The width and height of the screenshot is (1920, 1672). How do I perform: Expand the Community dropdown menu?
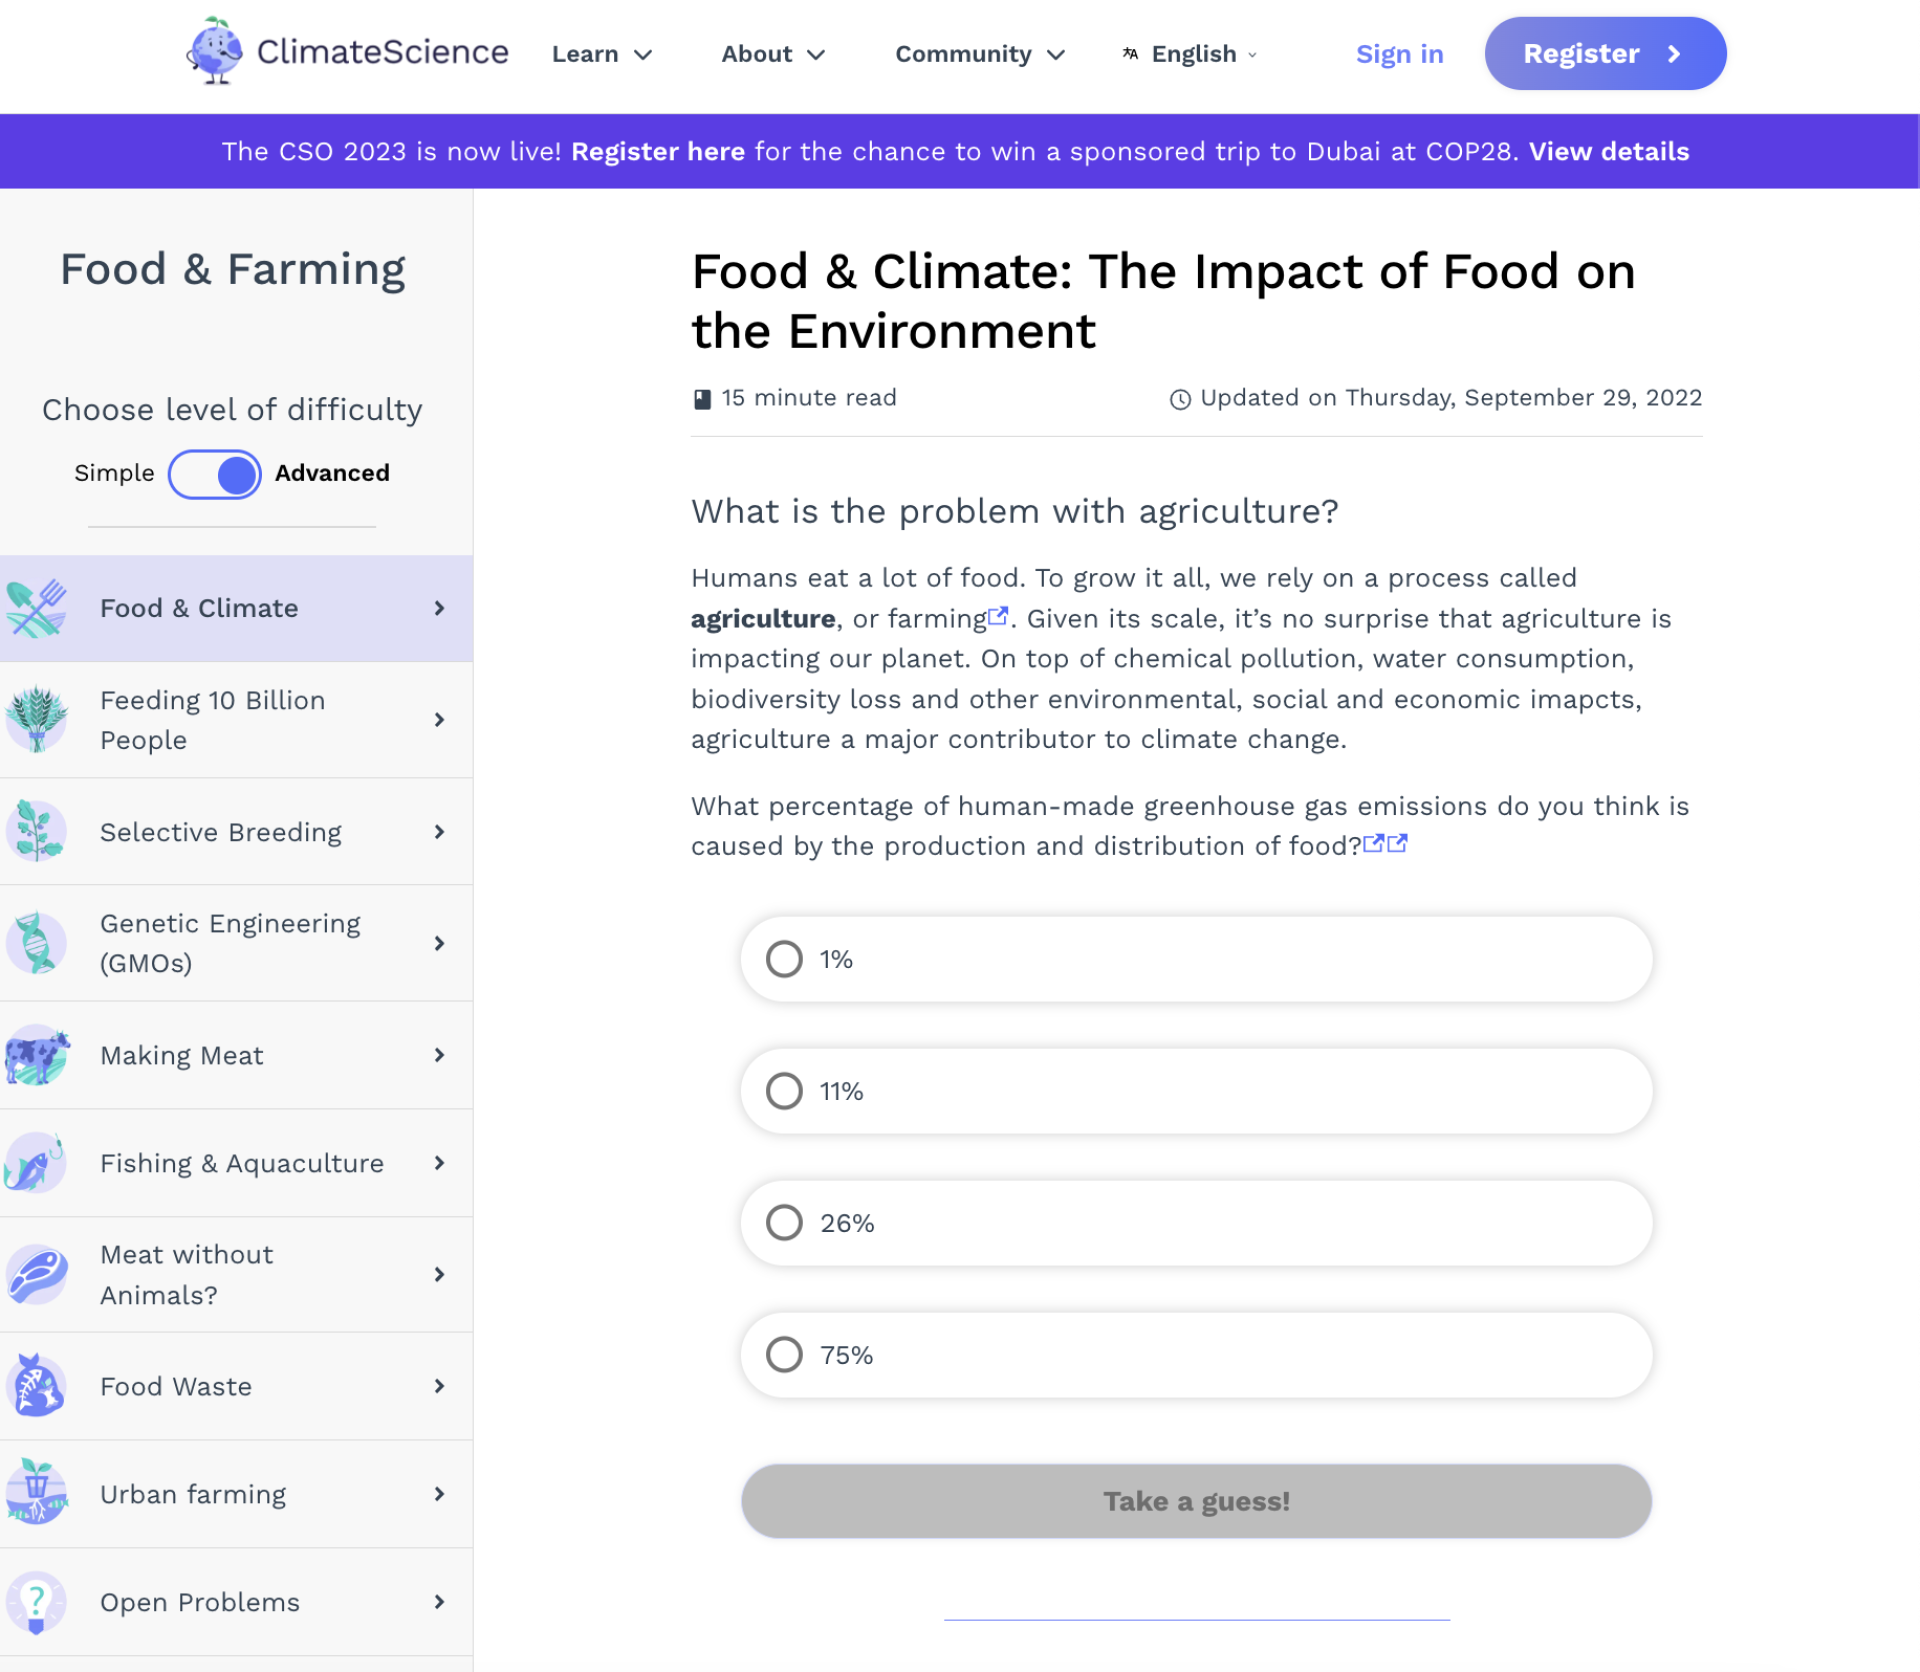(x=979, y=54)
